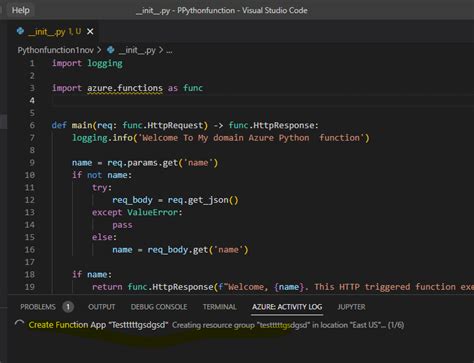Select AZURE: ACTIVITY LOG tab
Image resolution: width=474 pixels, height=363 pixels.
point(287,307)
